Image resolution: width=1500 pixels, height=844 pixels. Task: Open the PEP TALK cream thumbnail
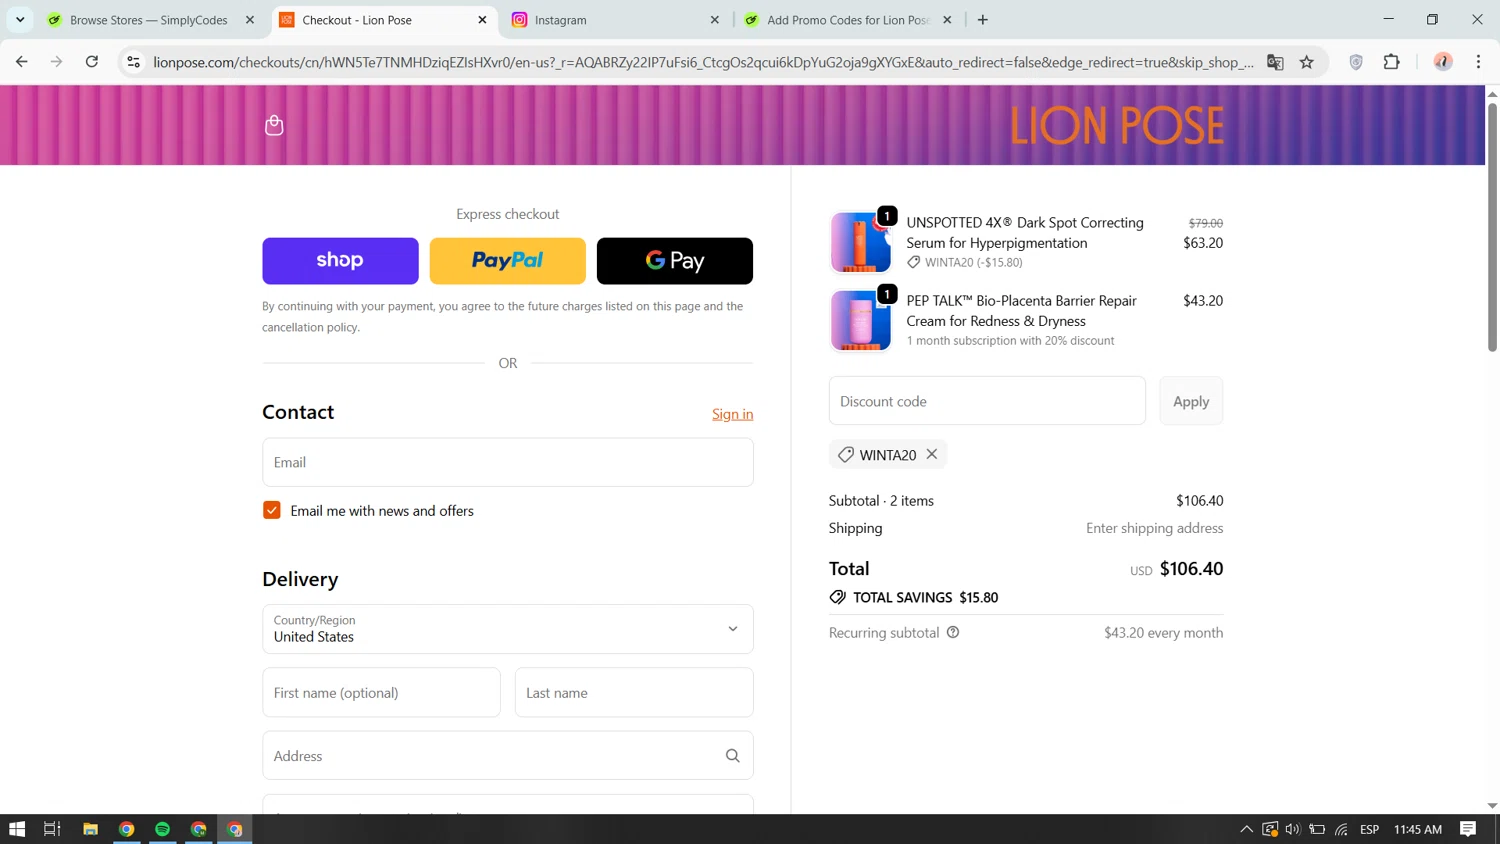860,320
